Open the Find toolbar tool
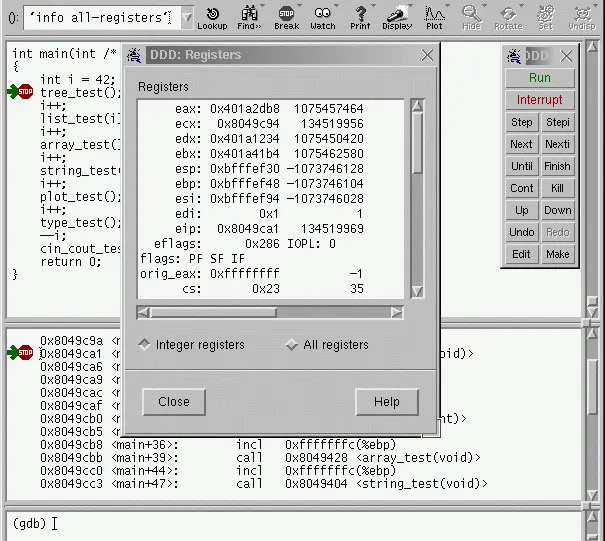605x541 pixels. pyautogui.click(x=249, y=17)
